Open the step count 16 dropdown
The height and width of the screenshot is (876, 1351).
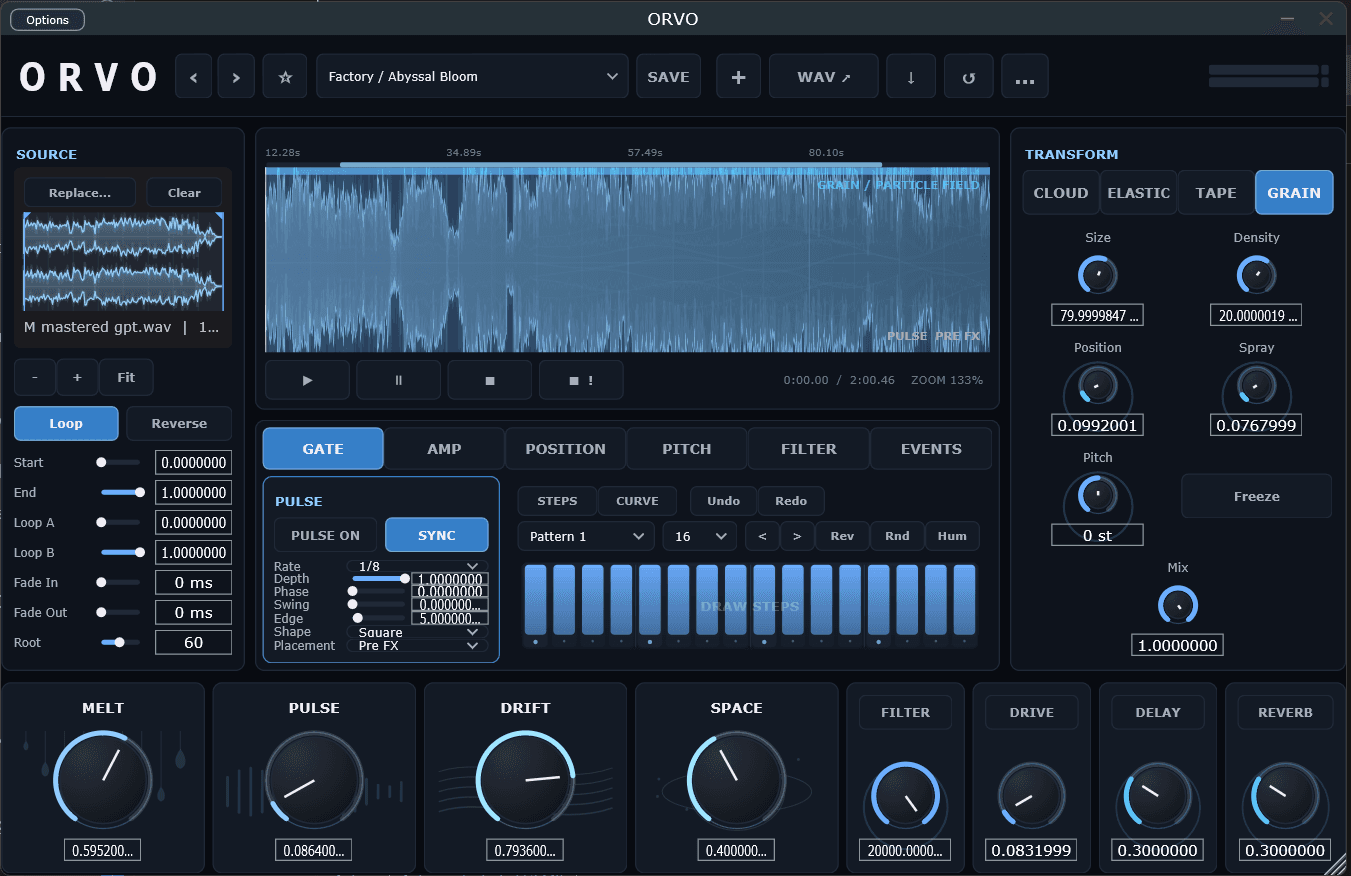point(700,536)
